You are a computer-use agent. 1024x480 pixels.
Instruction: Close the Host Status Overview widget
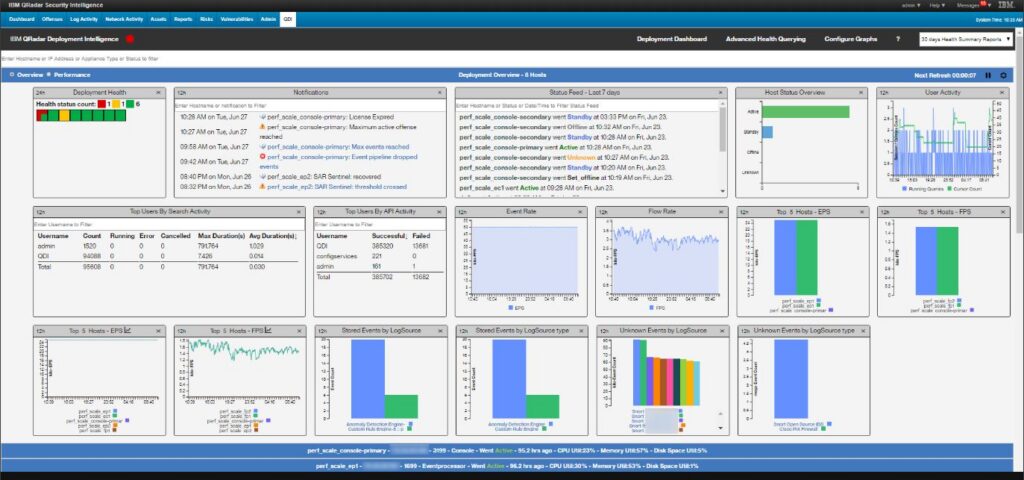click(x=863, y=93)
